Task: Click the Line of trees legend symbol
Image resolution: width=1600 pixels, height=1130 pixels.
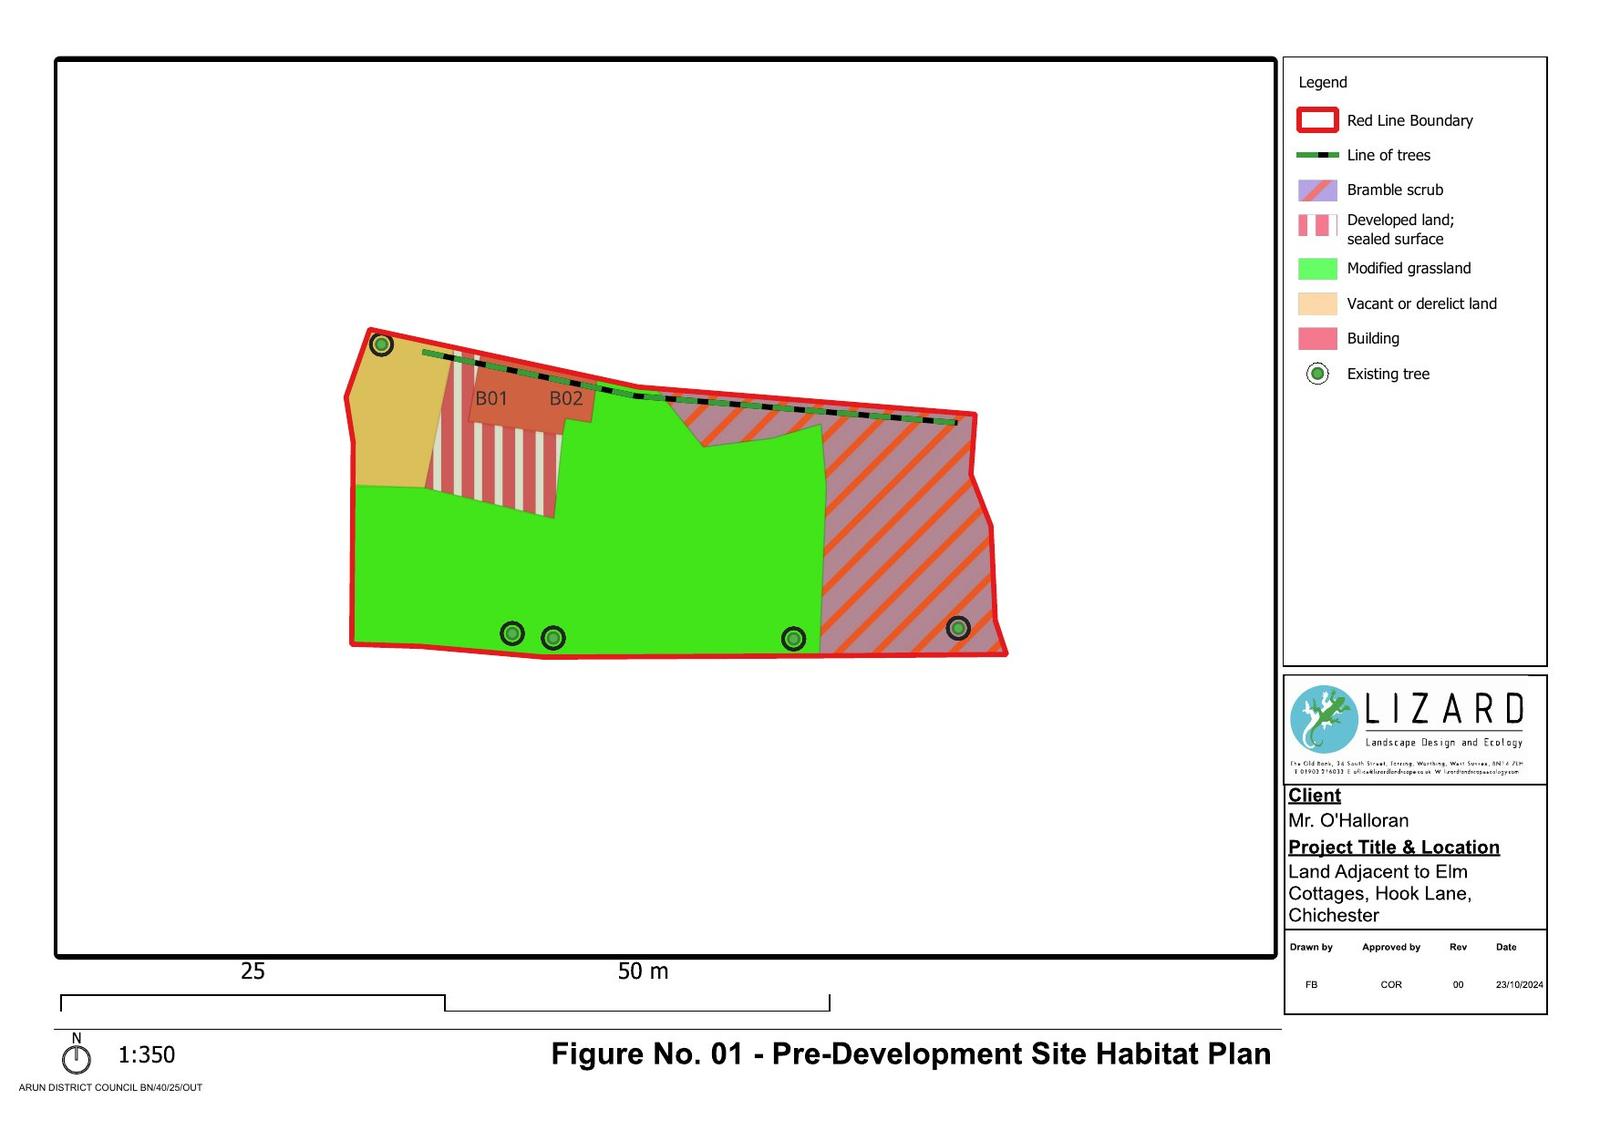Action: 1317,155
